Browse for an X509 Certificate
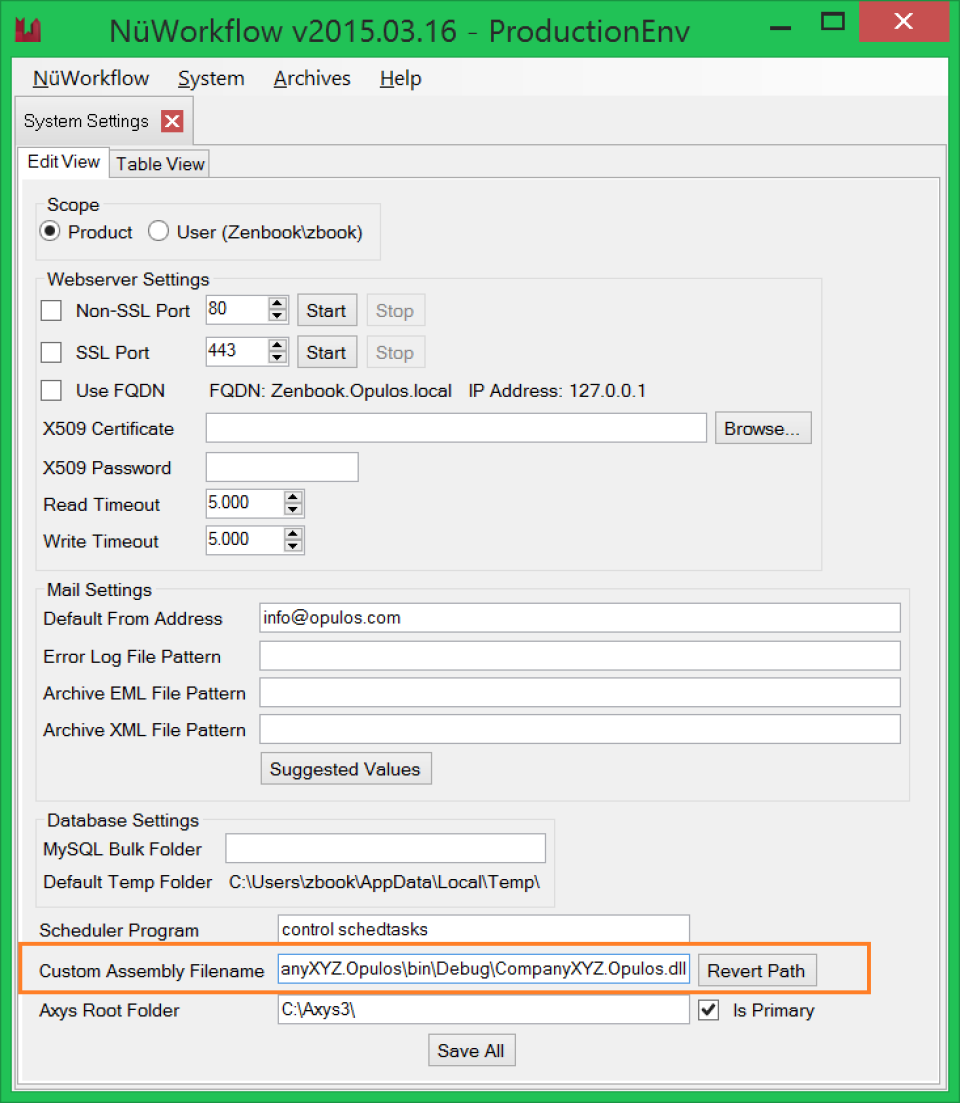 (762, 428)
